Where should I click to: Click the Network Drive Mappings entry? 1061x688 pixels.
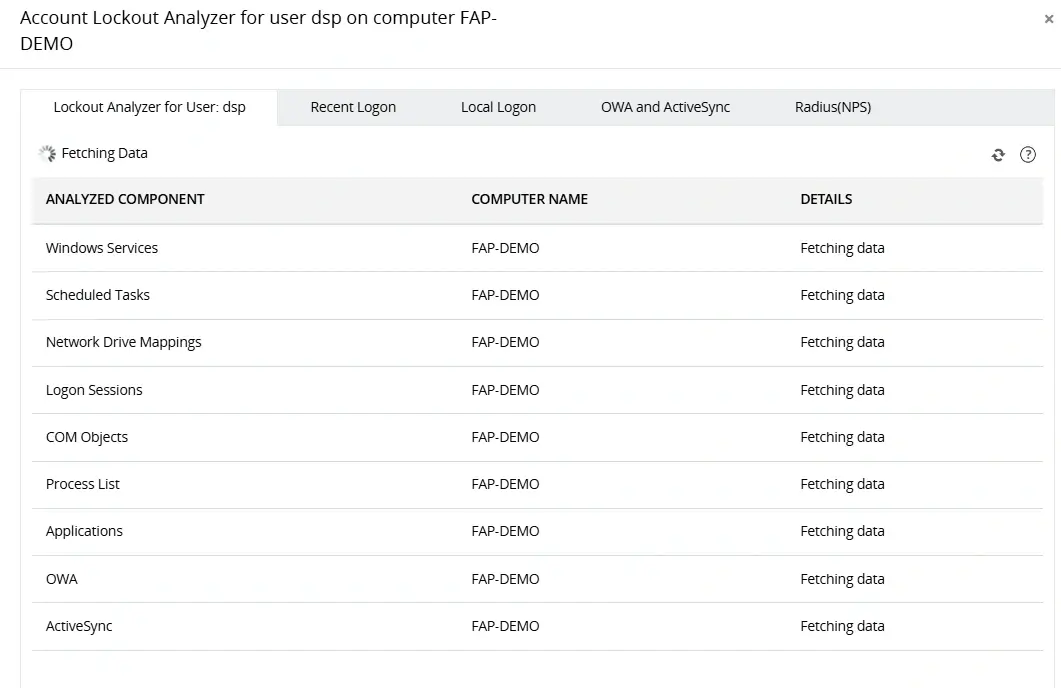pos(124,342)
